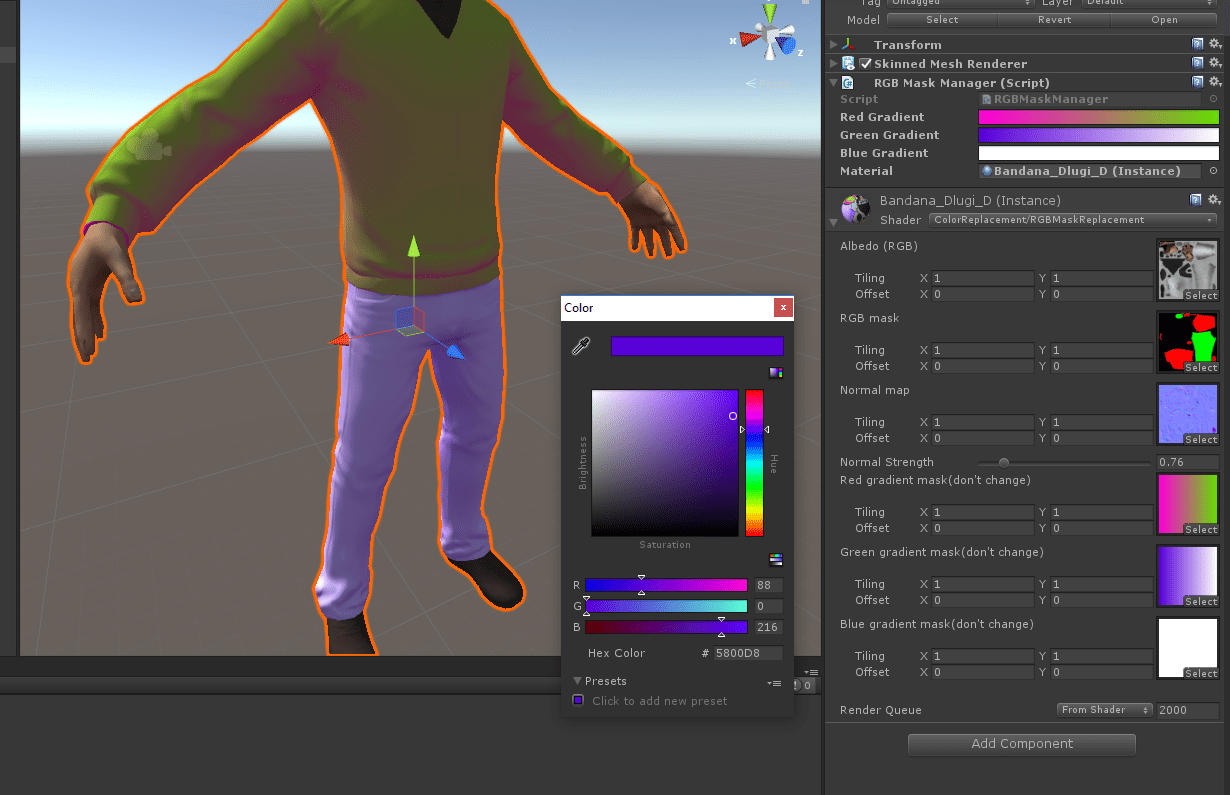The height and width of the screenshot is (795, 1230).
Task: Click the Add Component button
Action: 1021,744
